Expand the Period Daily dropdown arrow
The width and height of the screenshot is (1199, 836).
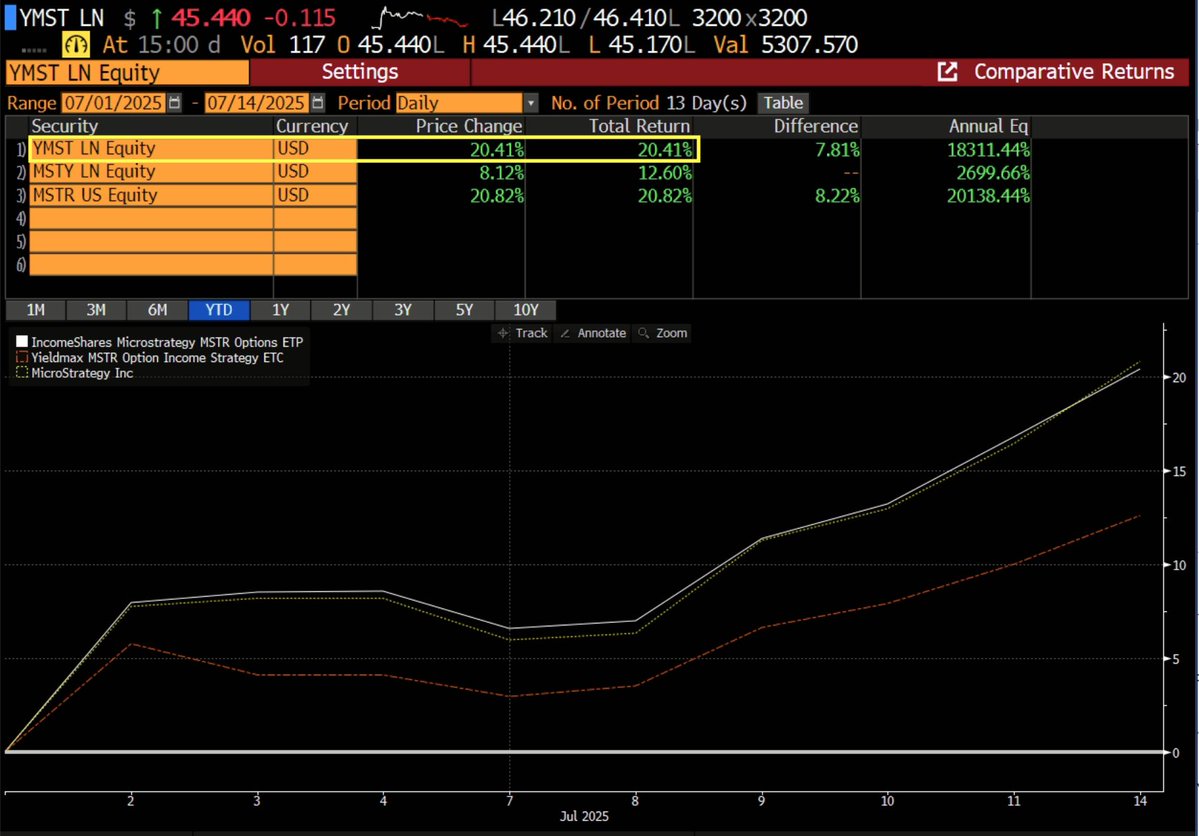click(531, 102)
